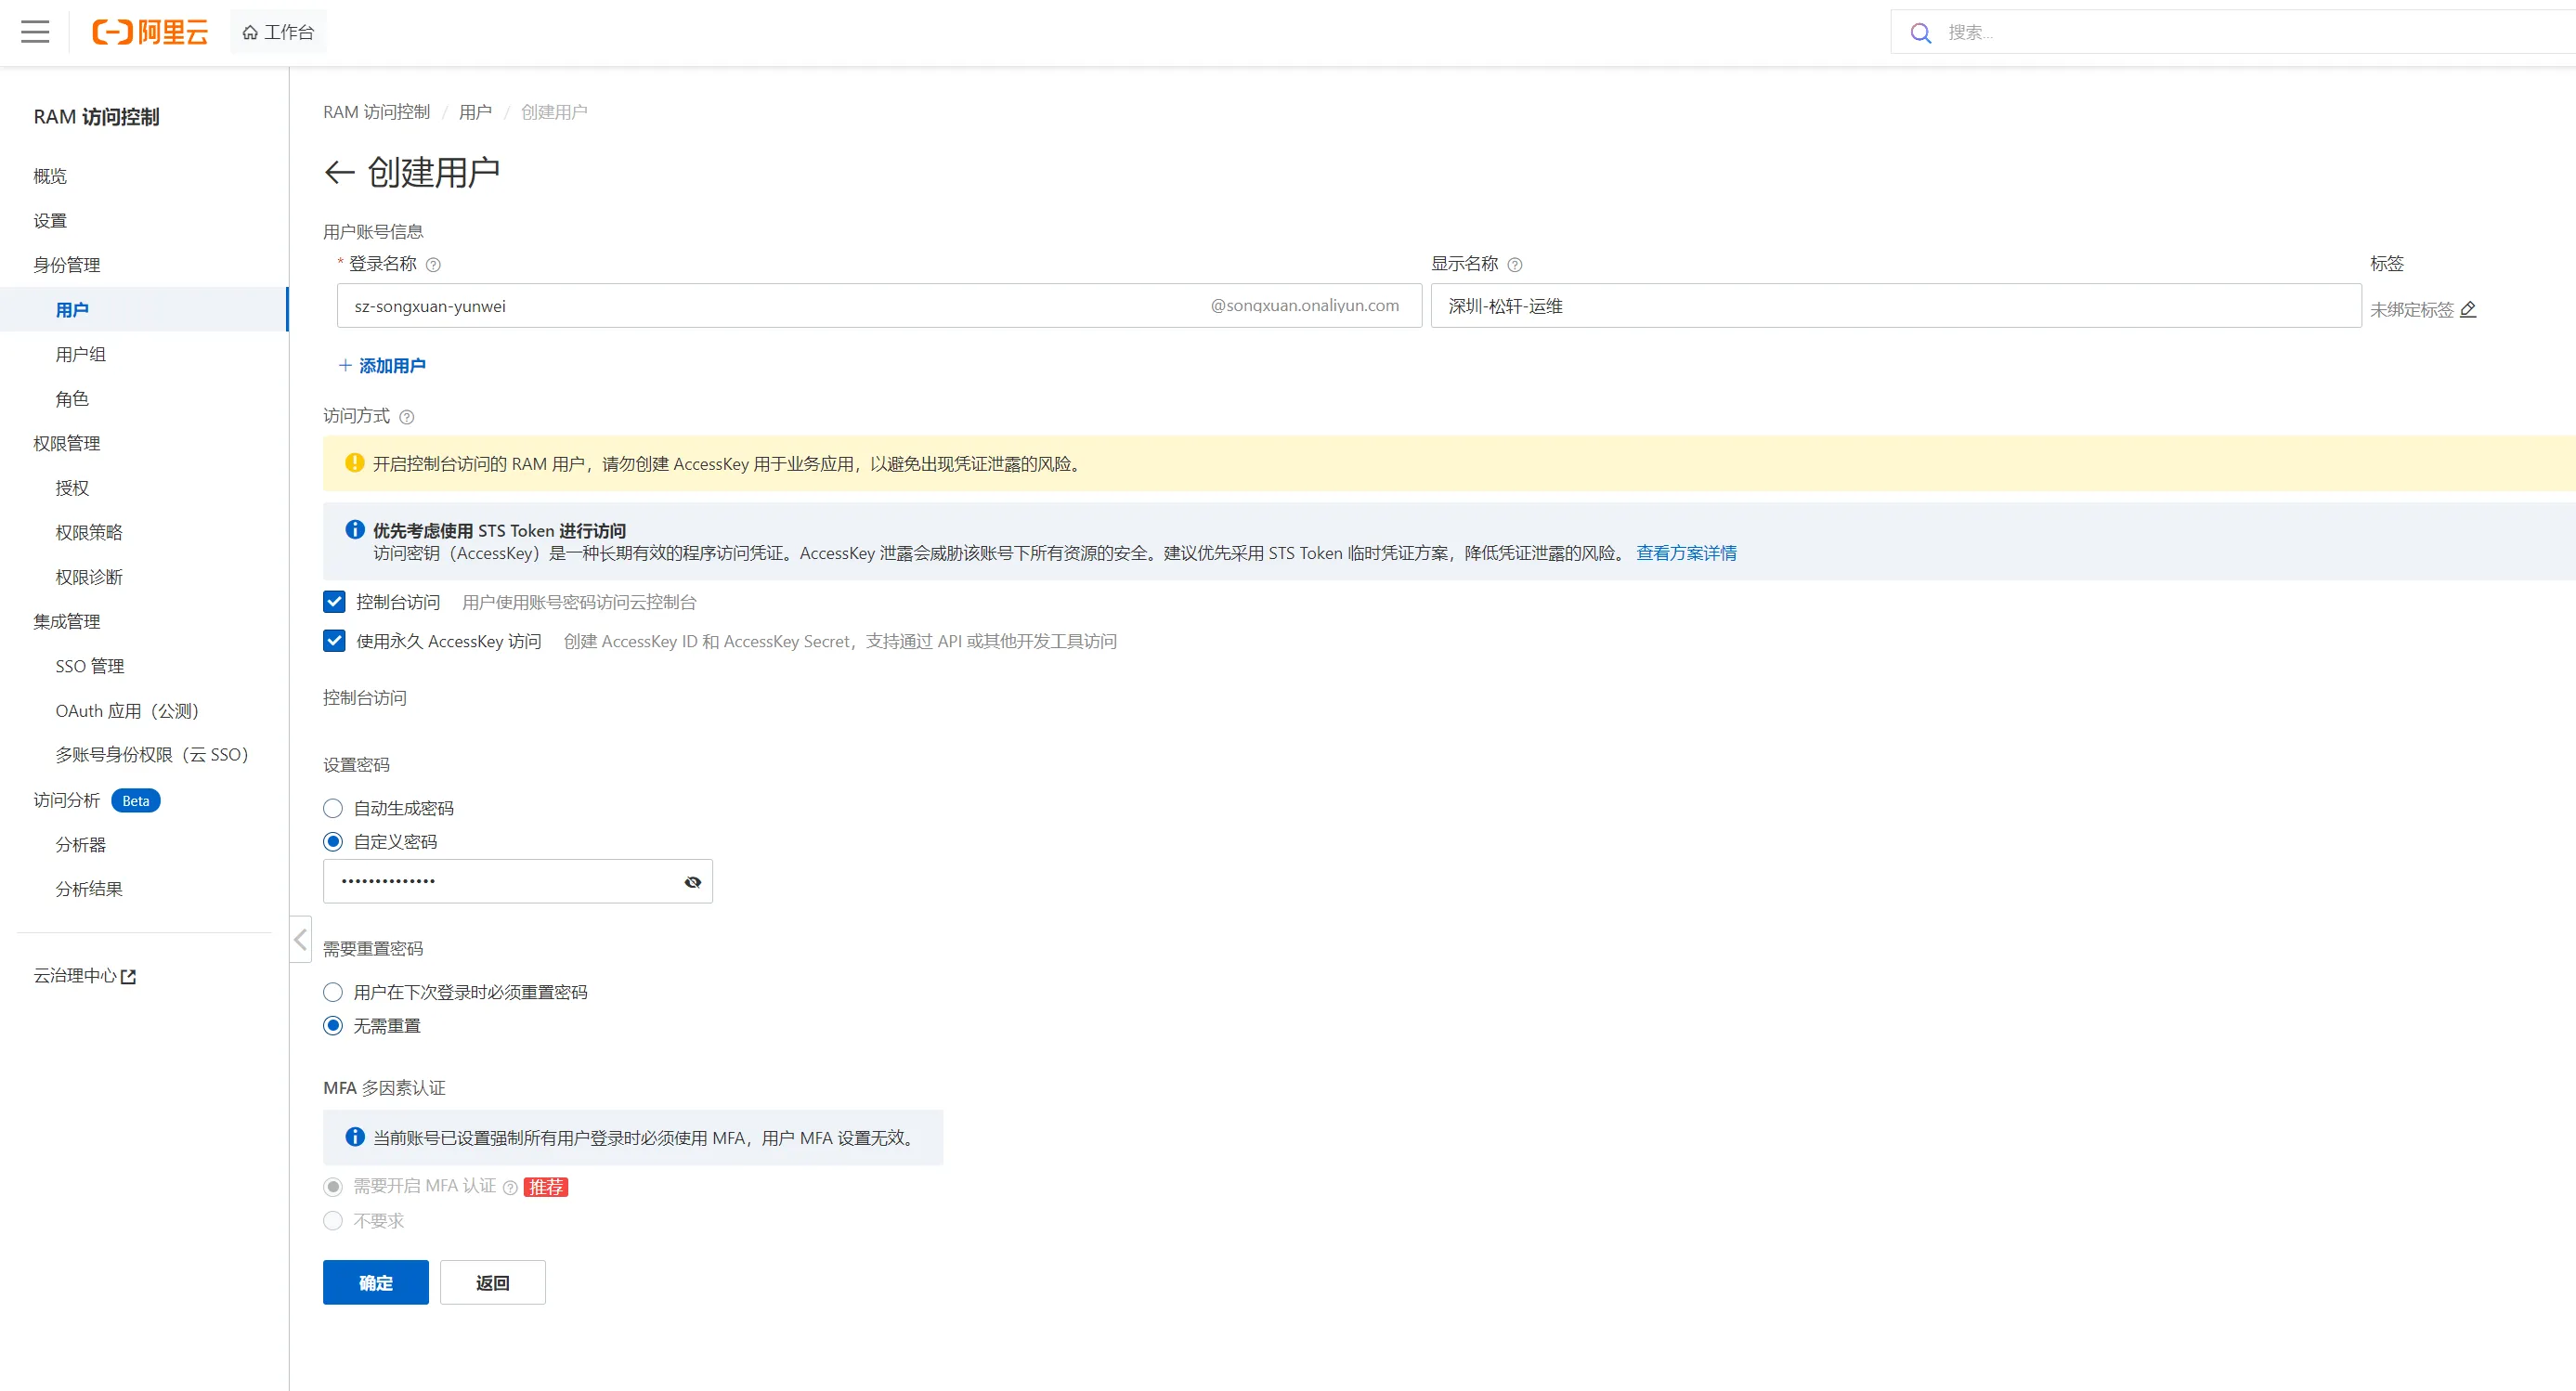Open the hamburger navigation menu
The width and height of the screenshot is (2576, 1391).
(35, 32)
